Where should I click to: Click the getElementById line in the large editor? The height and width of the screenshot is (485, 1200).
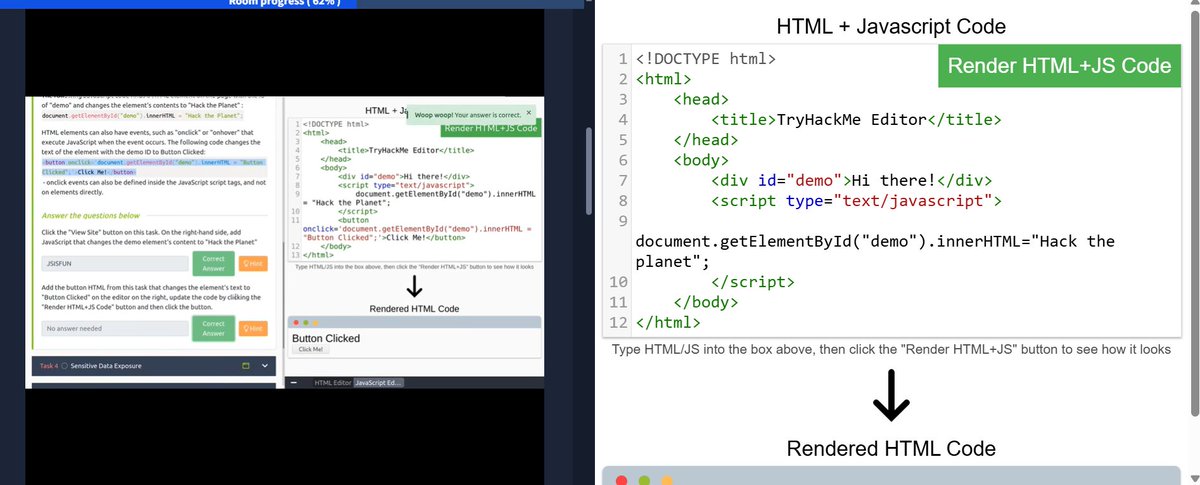click(875, 252)
